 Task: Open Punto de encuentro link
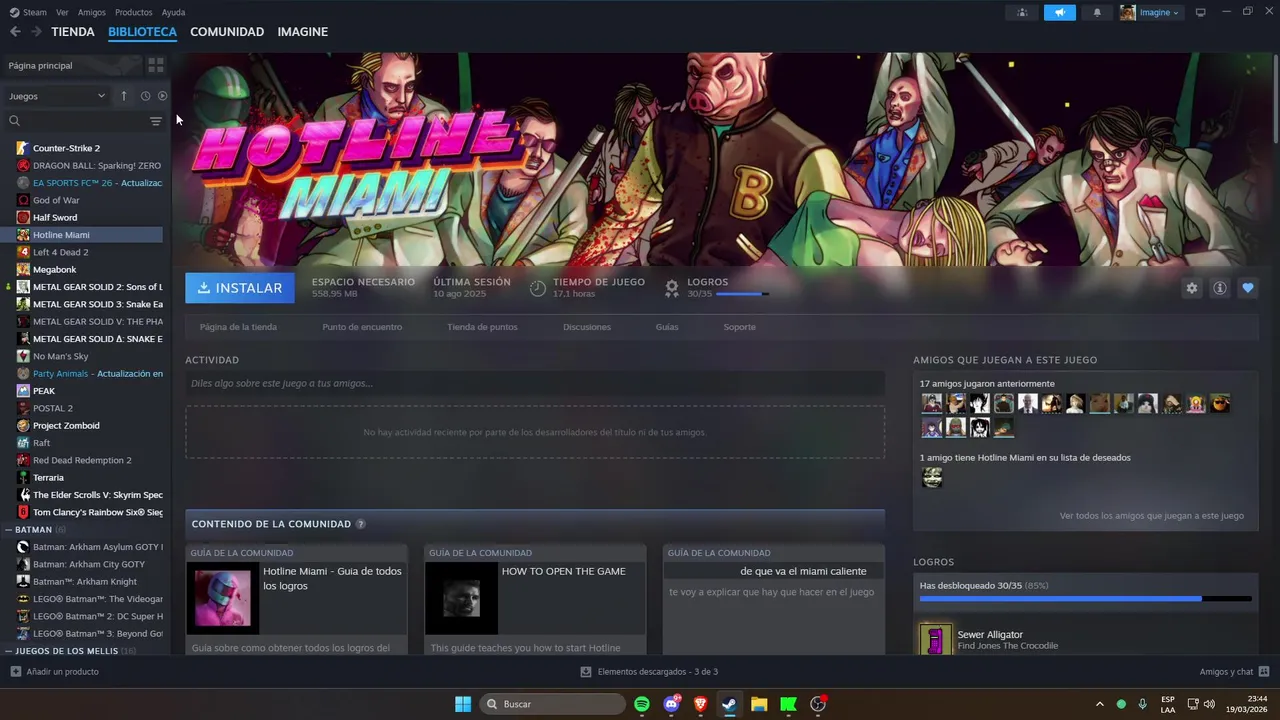coord(362,327)
